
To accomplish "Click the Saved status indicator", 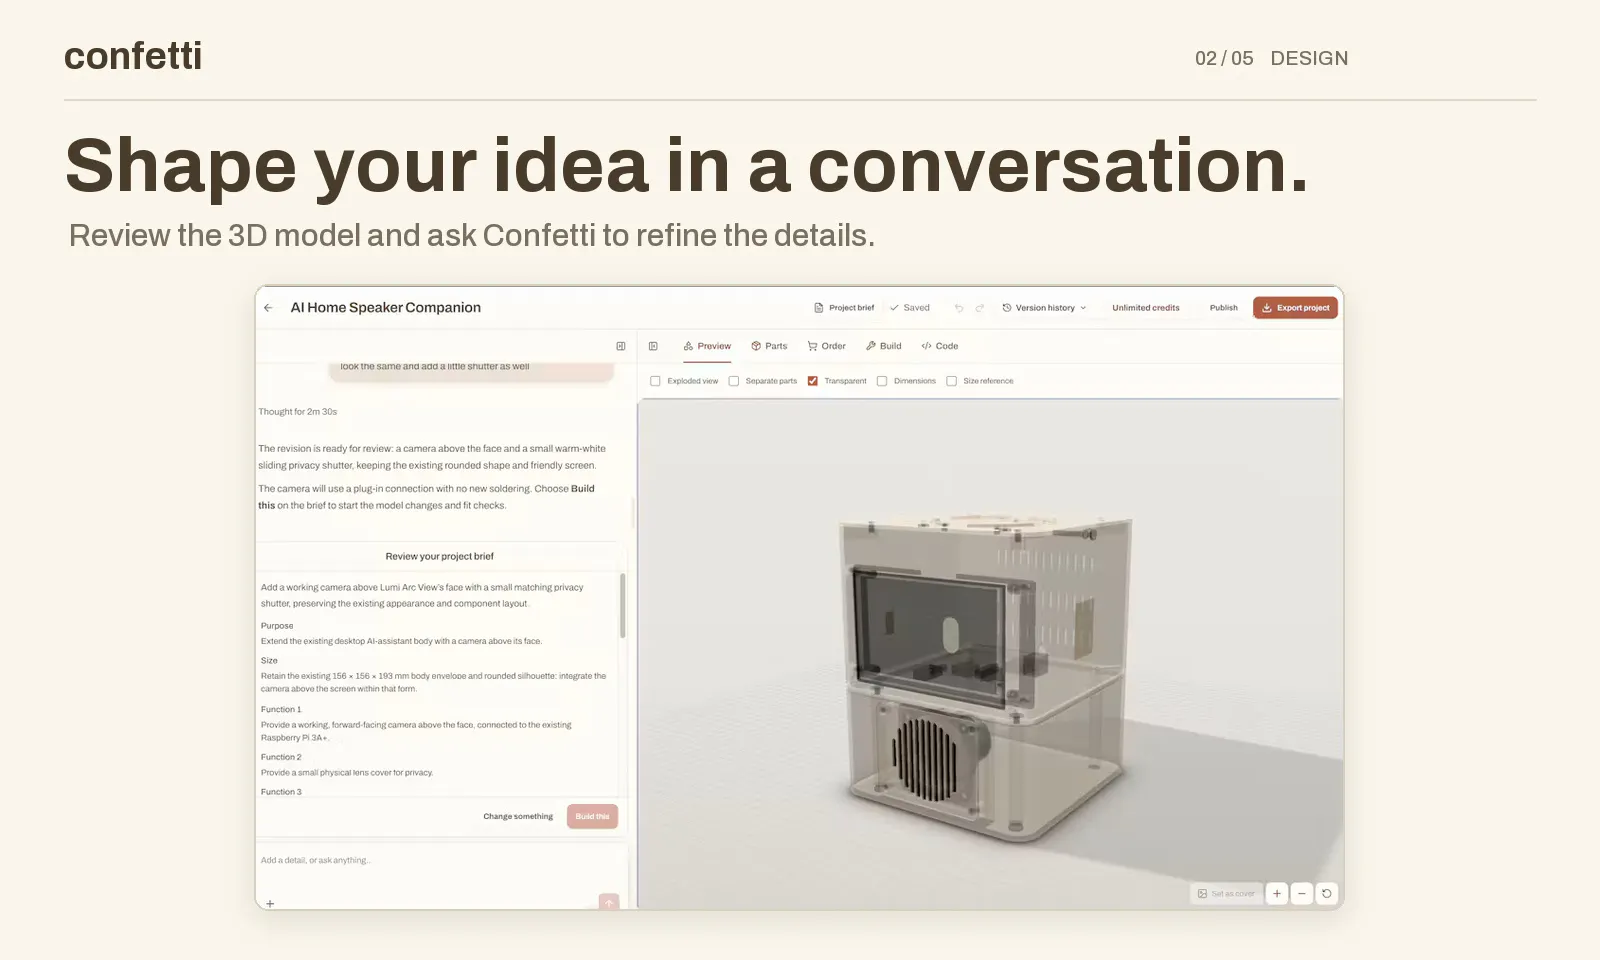I will pyautogui.click(x=910, y=308).
